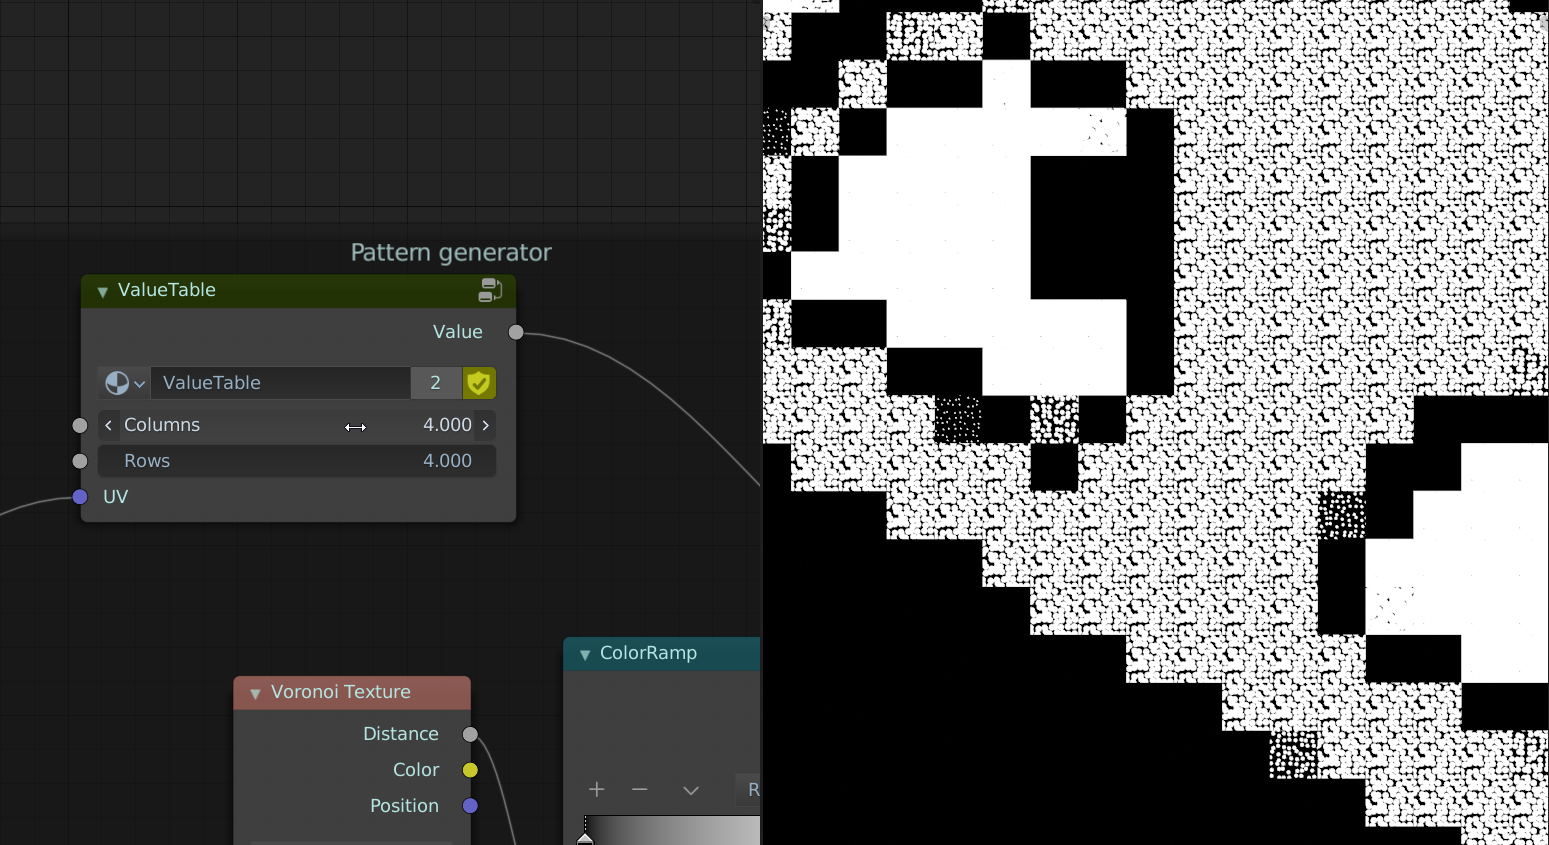Click the Columns input socket

click(x=80, y=425)
